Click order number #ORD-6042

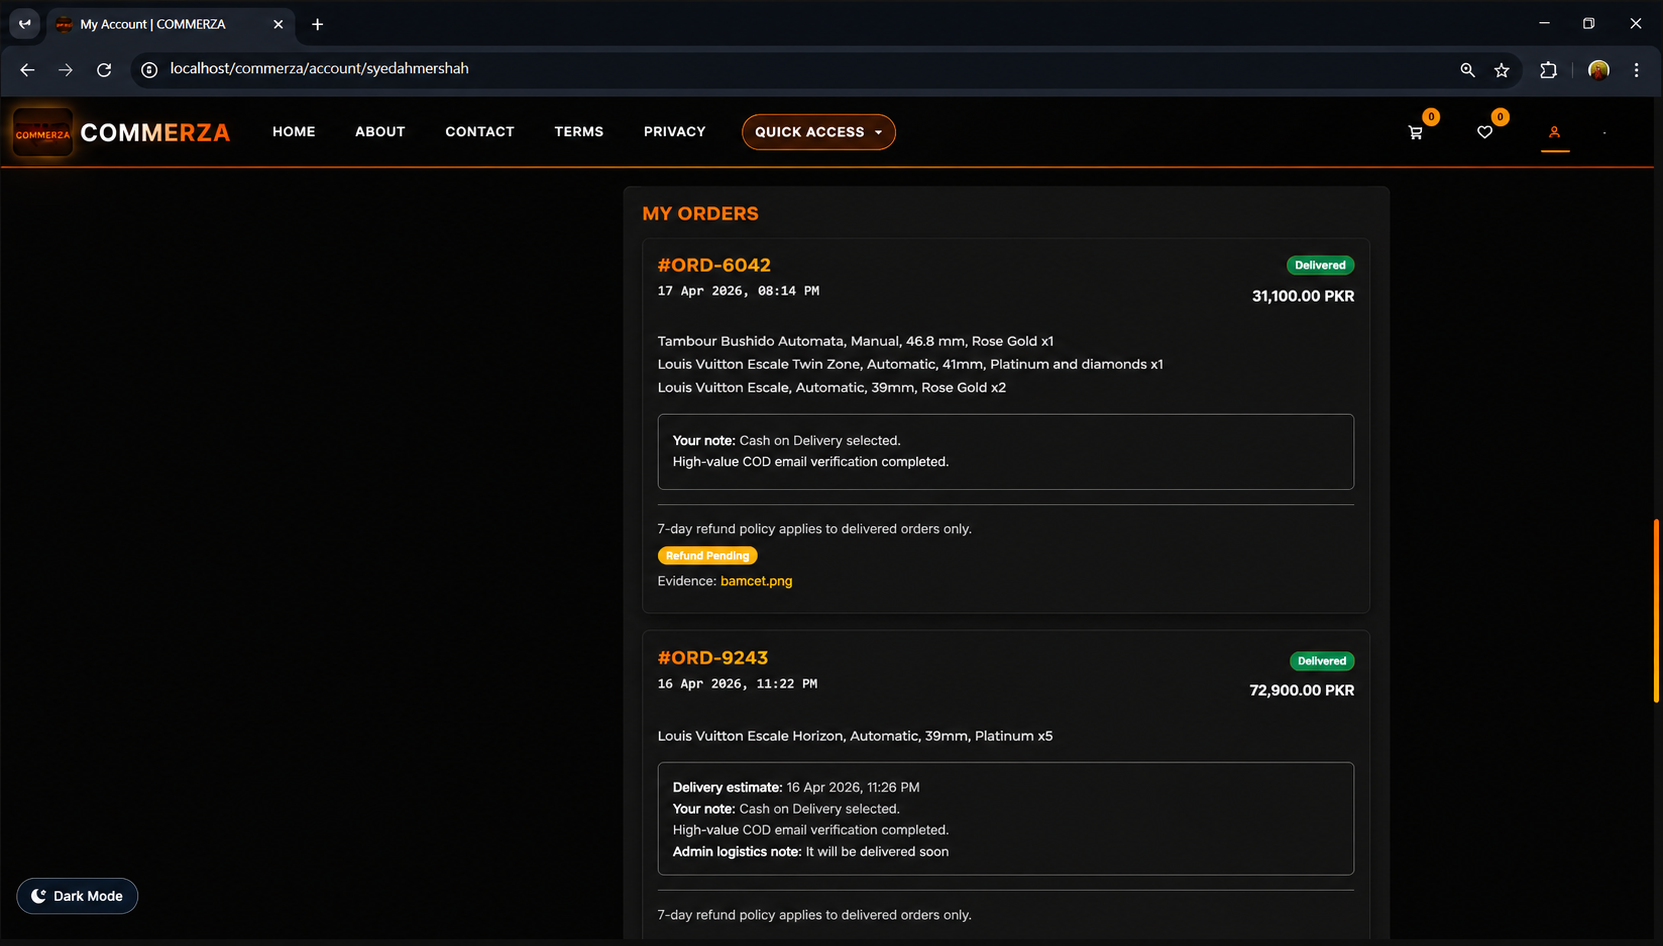(x=714, y=265)
